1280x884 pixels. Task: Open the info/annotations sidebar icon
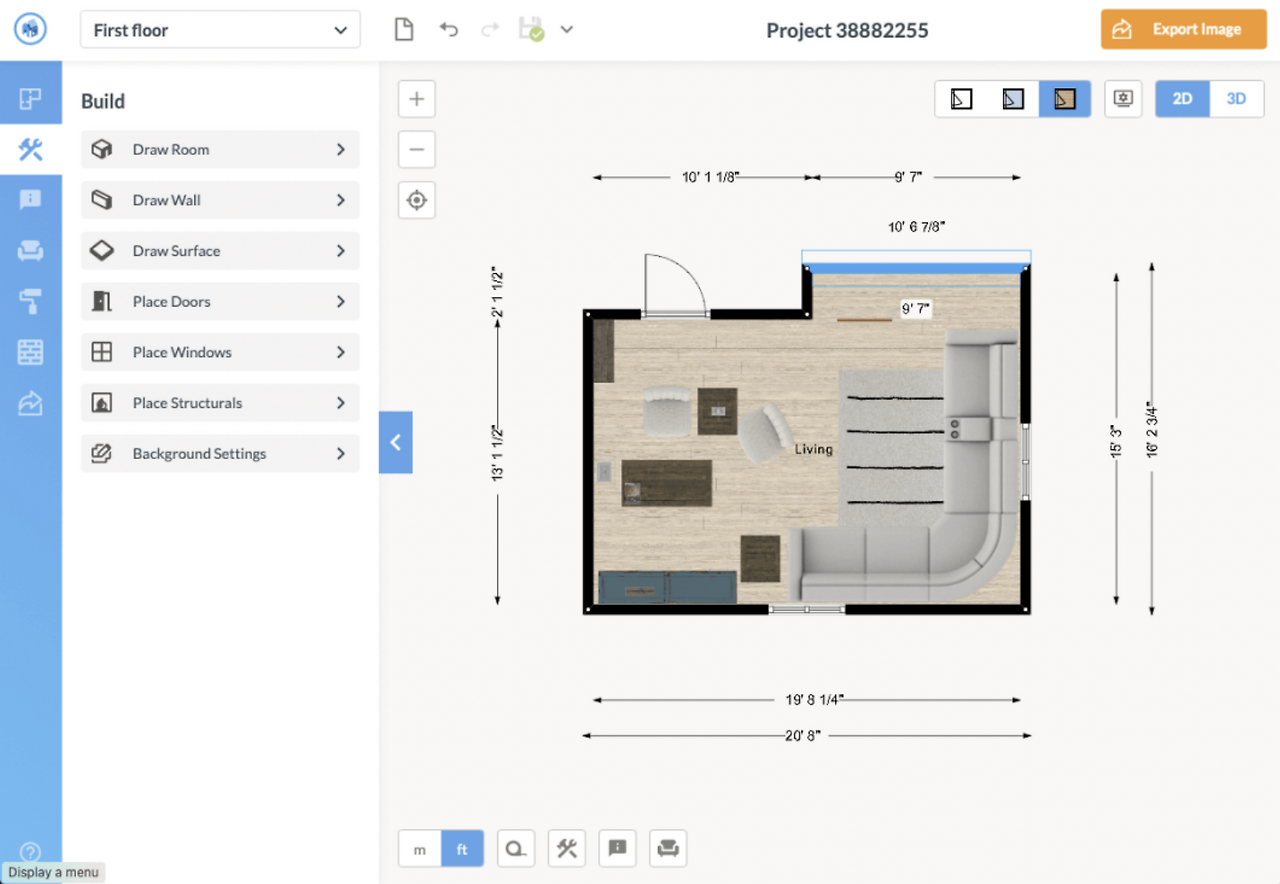[30, 200]
